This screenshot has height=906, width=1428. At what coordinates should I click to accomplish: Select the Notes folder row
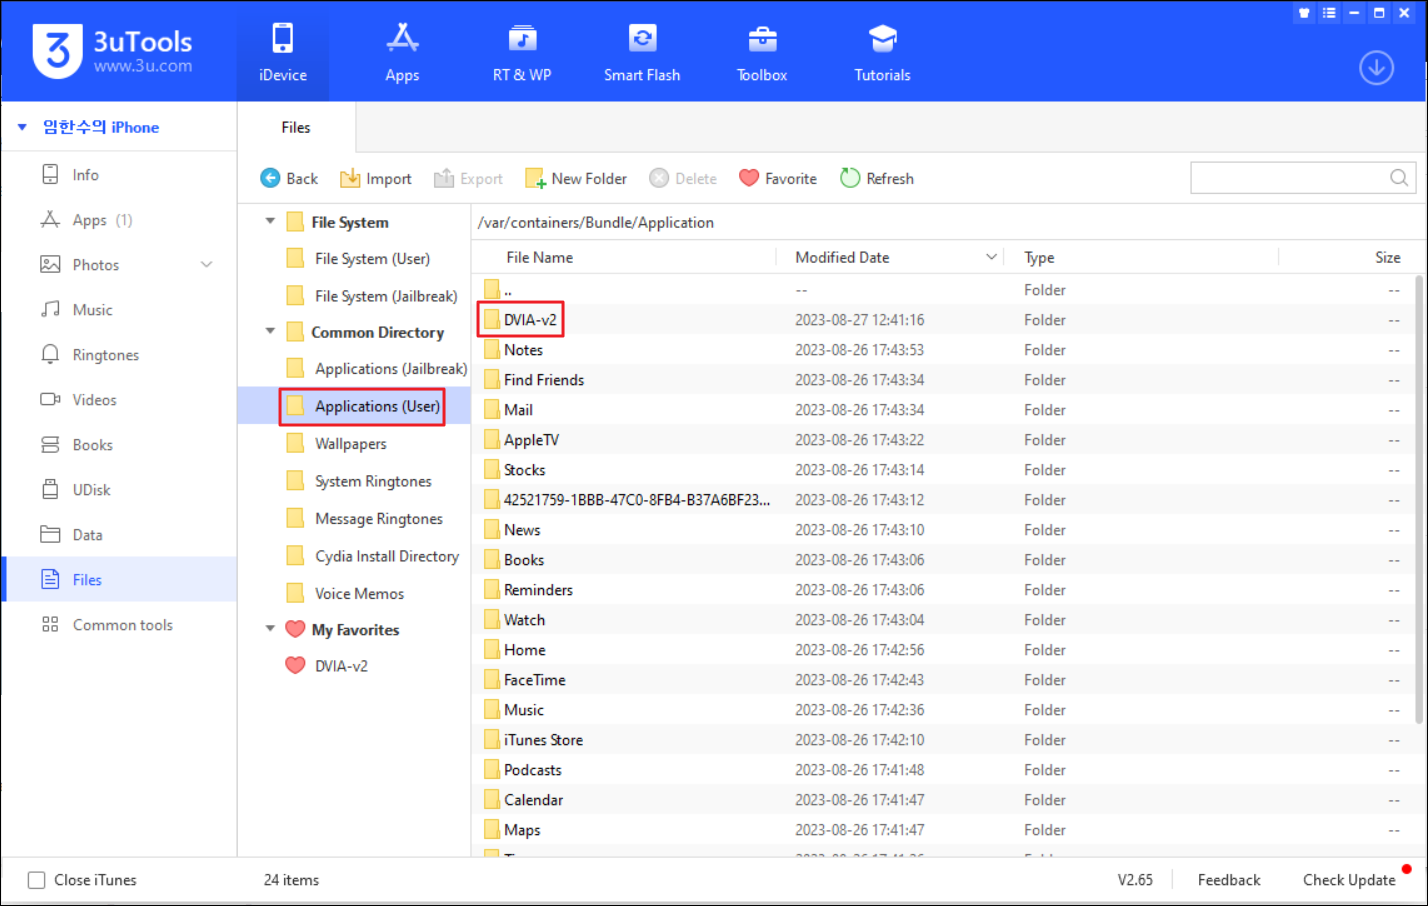943,350
